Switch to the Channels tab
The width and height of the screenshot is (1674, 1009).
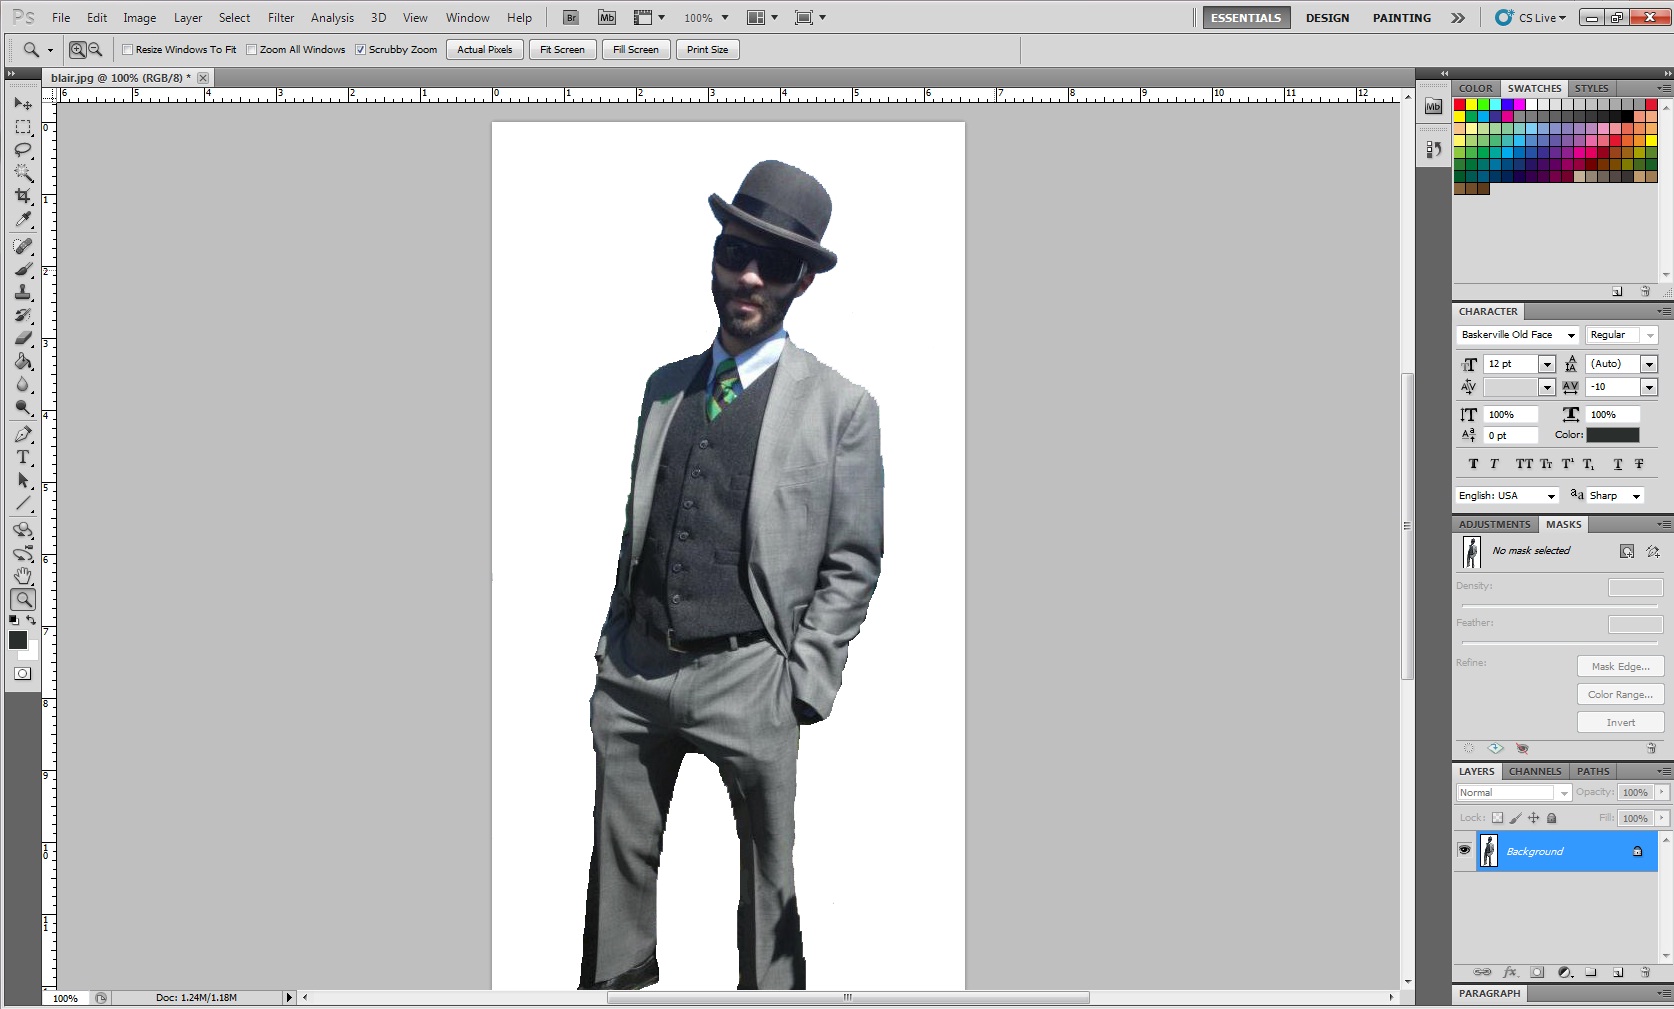1535,771
